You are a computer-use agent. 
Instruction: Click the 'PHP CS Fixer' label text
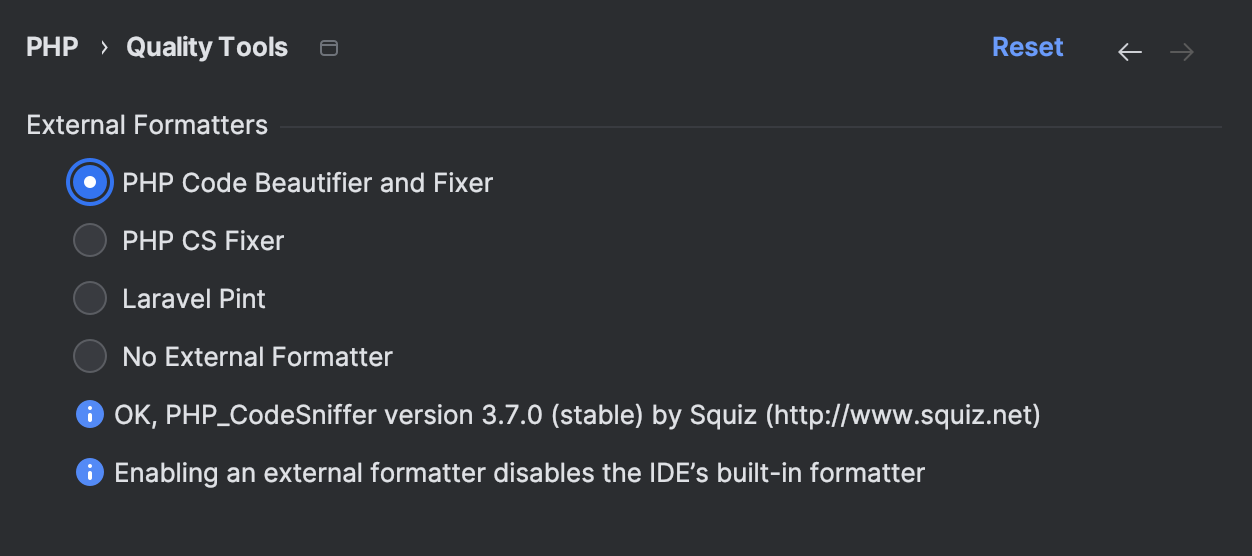203,241
